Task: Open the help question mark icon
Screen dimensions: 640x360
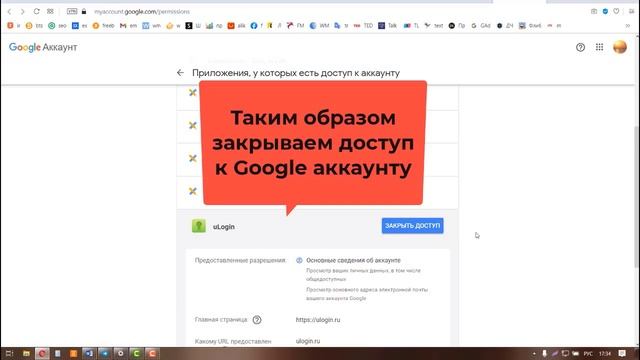Action: [x=580, y=47]
